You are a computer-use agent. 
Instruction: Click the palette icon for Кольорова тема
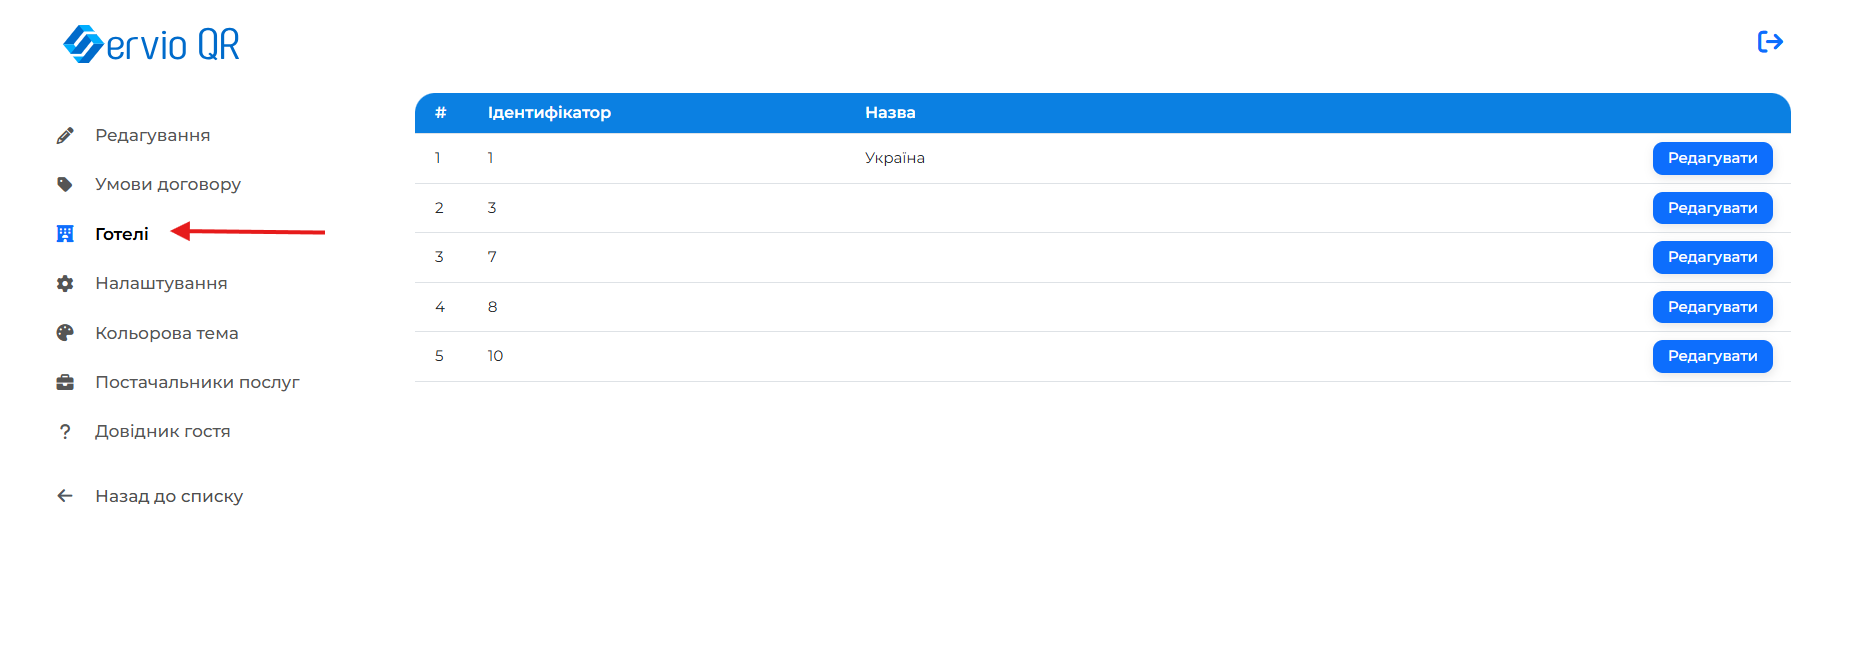(65, 333)
